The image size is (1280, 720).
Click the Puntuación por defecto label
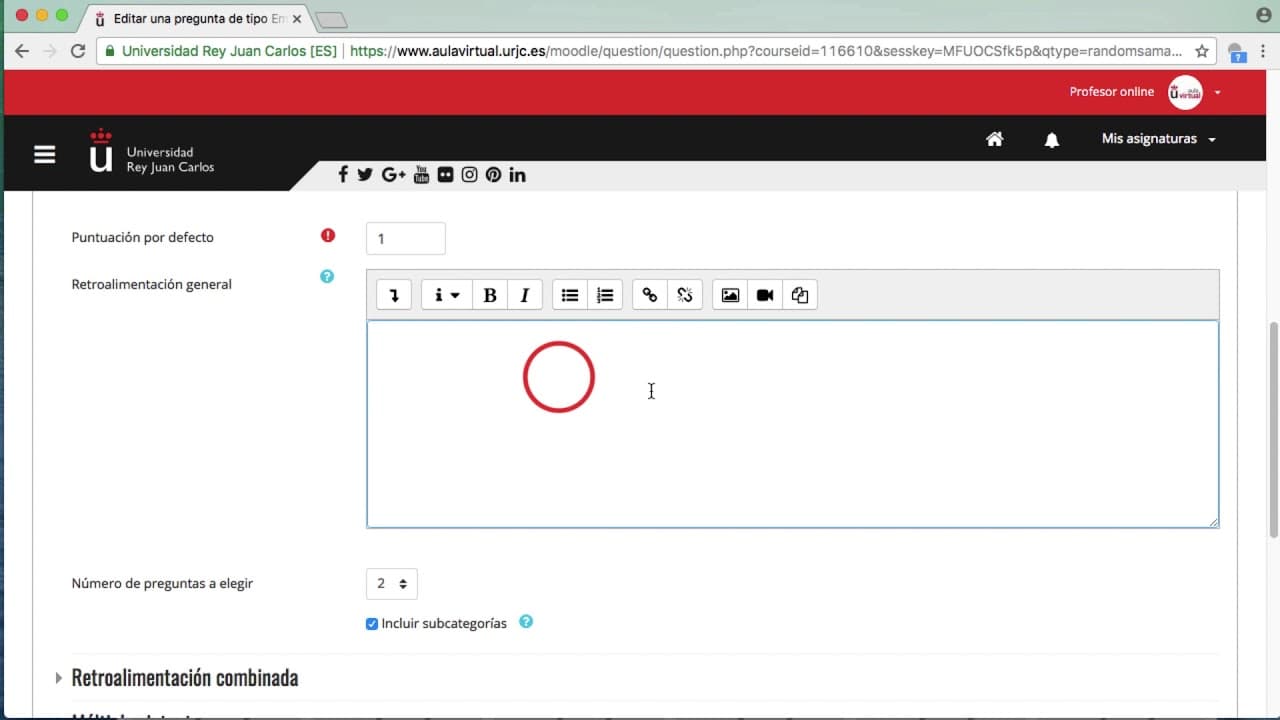coord(142,237)
